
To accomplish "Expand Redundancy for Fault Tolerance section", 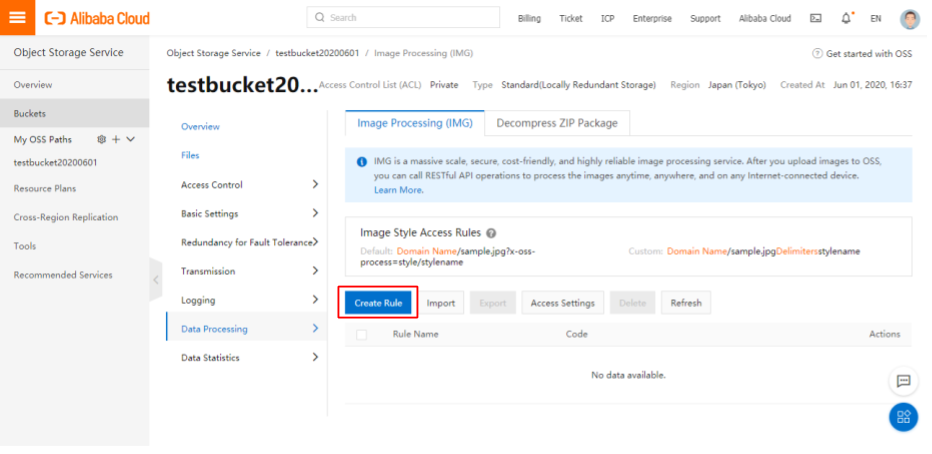I will [250, 242].
